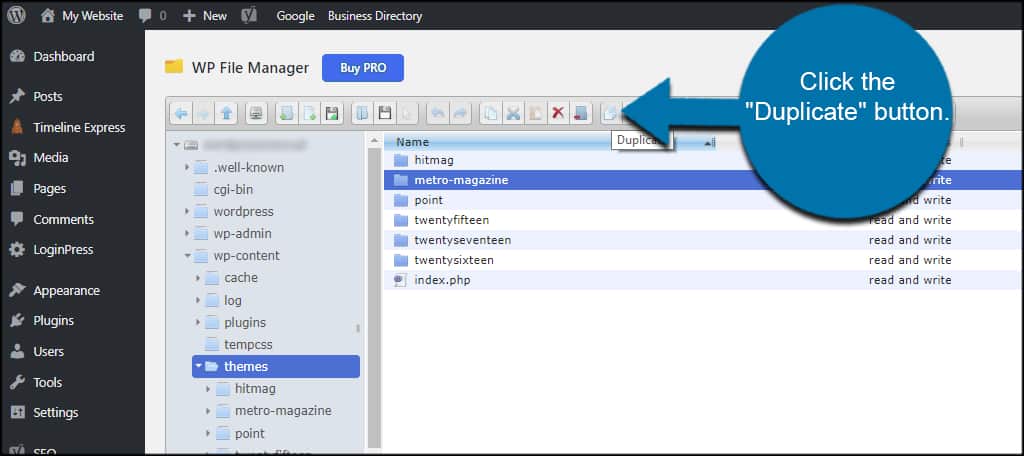Click the Open toolbar icon

362,113
